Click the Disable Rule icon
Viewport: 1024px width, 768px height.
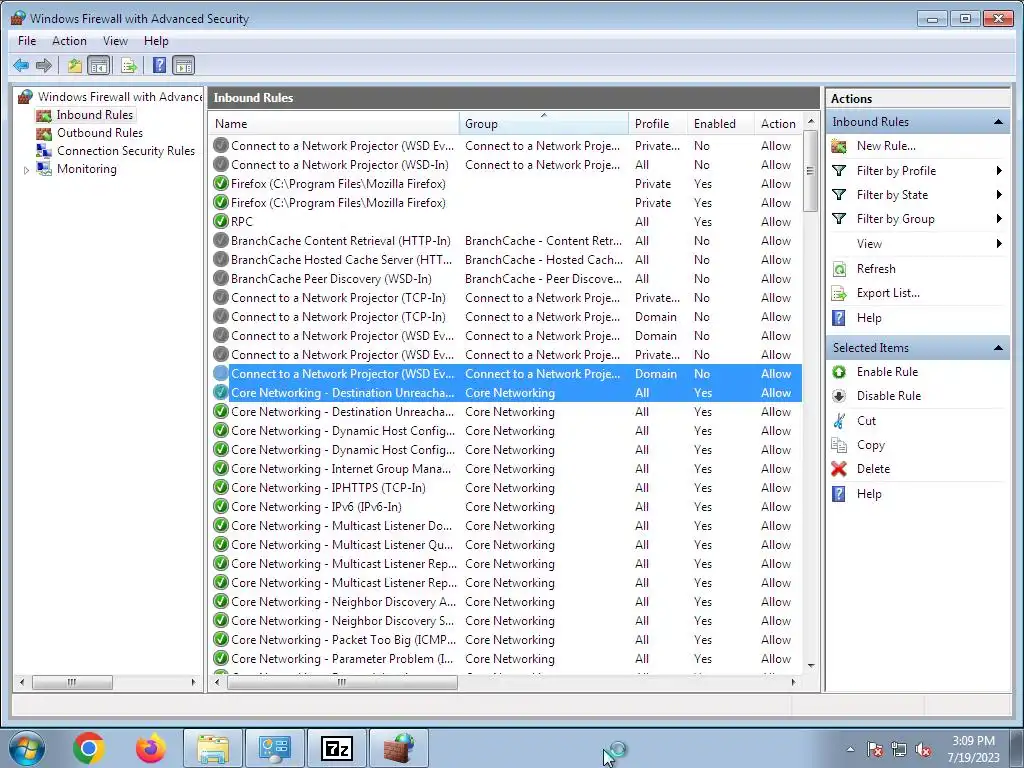[x=839, y=396]
